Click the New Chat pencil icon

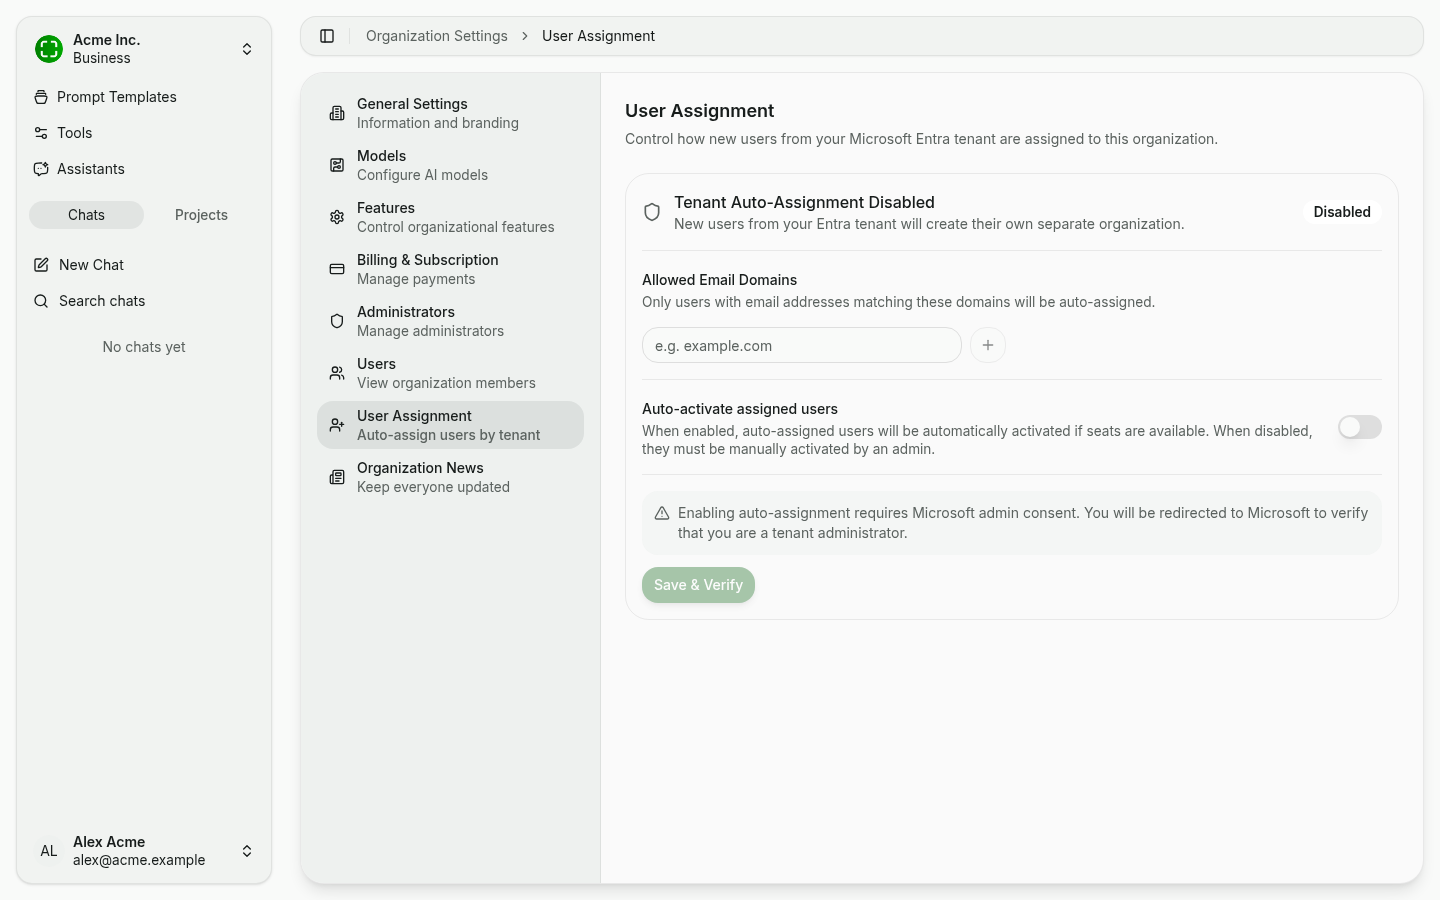41,265
